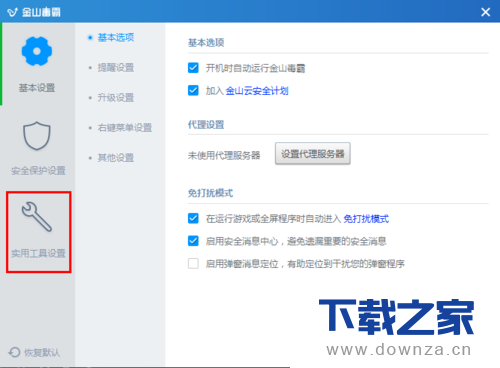This screenshot has height=368, width=500.
Task: Select the 其他设置 menu item
Action: click(116, 158)
